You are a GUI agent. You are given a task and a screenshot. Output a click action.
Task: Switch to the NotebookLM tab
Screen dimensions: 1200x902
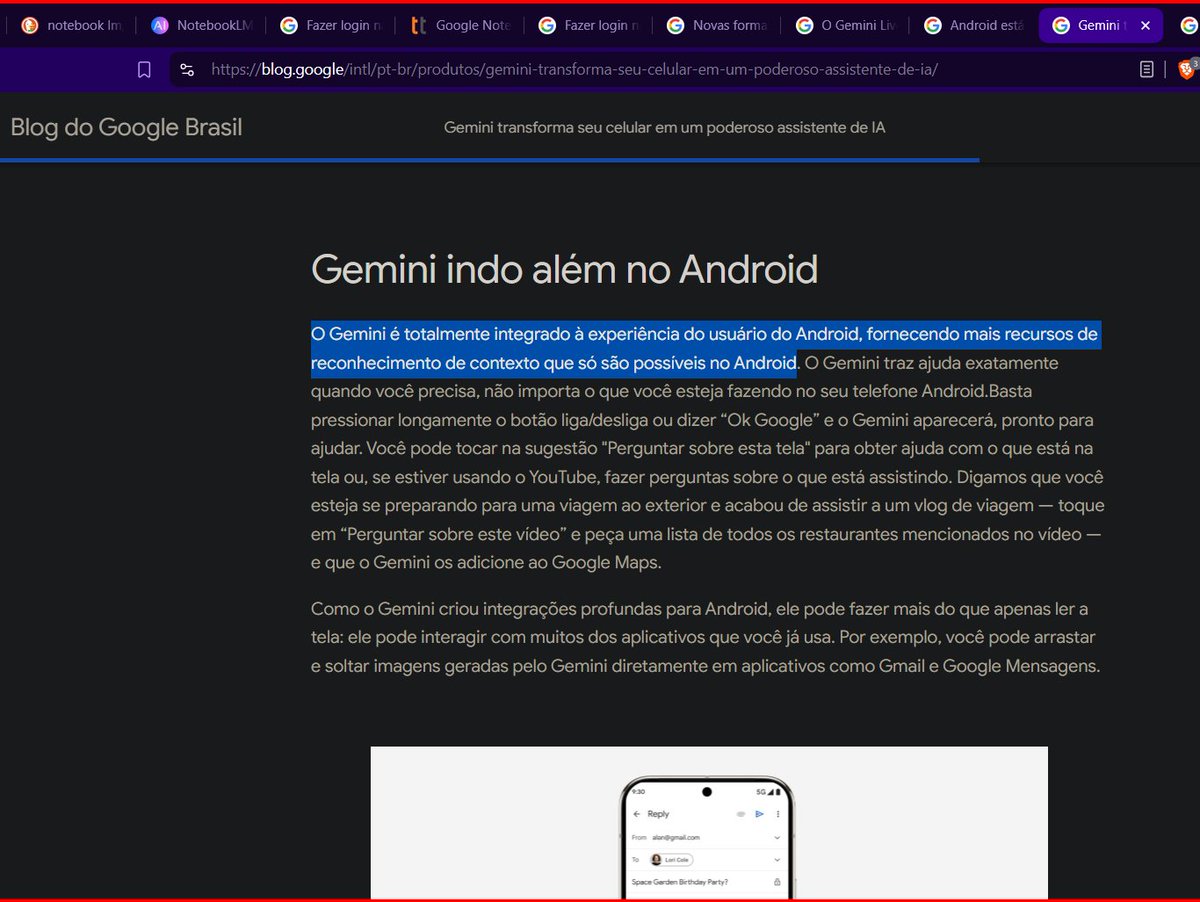200,26
